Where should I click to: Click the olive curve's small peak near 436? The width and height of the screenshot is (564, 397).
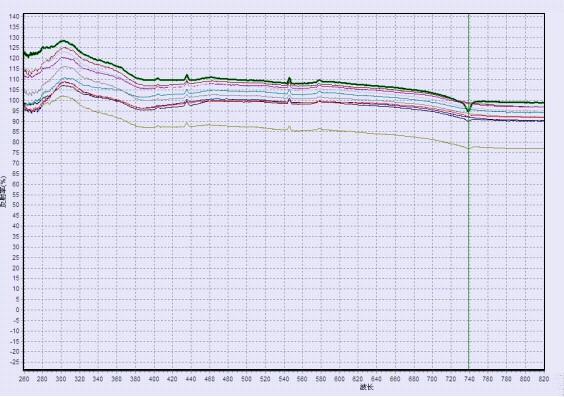tap(187, 123)
